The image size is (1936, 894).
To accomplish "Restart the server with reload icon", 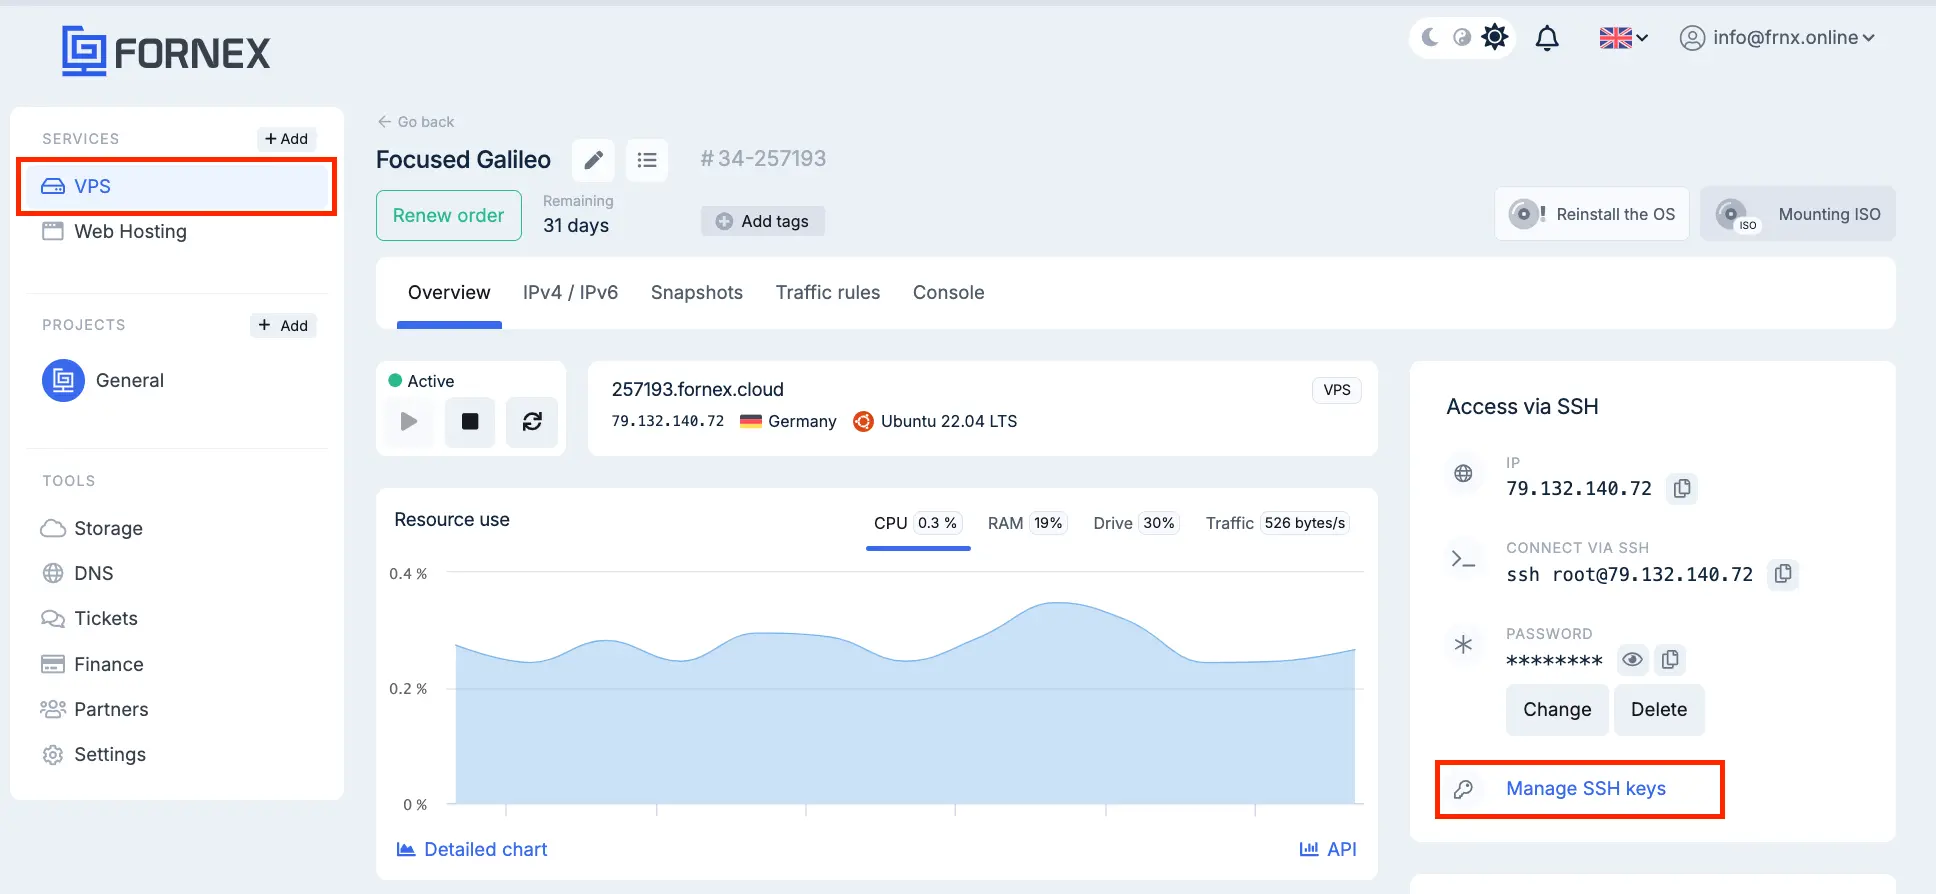I will pyautogui.click(x=532, y=421).
